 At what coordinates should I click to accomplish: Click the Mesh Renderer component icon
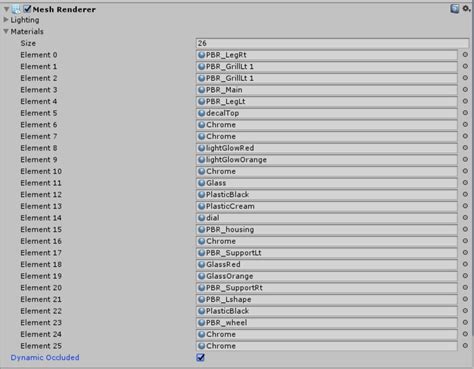17,9
